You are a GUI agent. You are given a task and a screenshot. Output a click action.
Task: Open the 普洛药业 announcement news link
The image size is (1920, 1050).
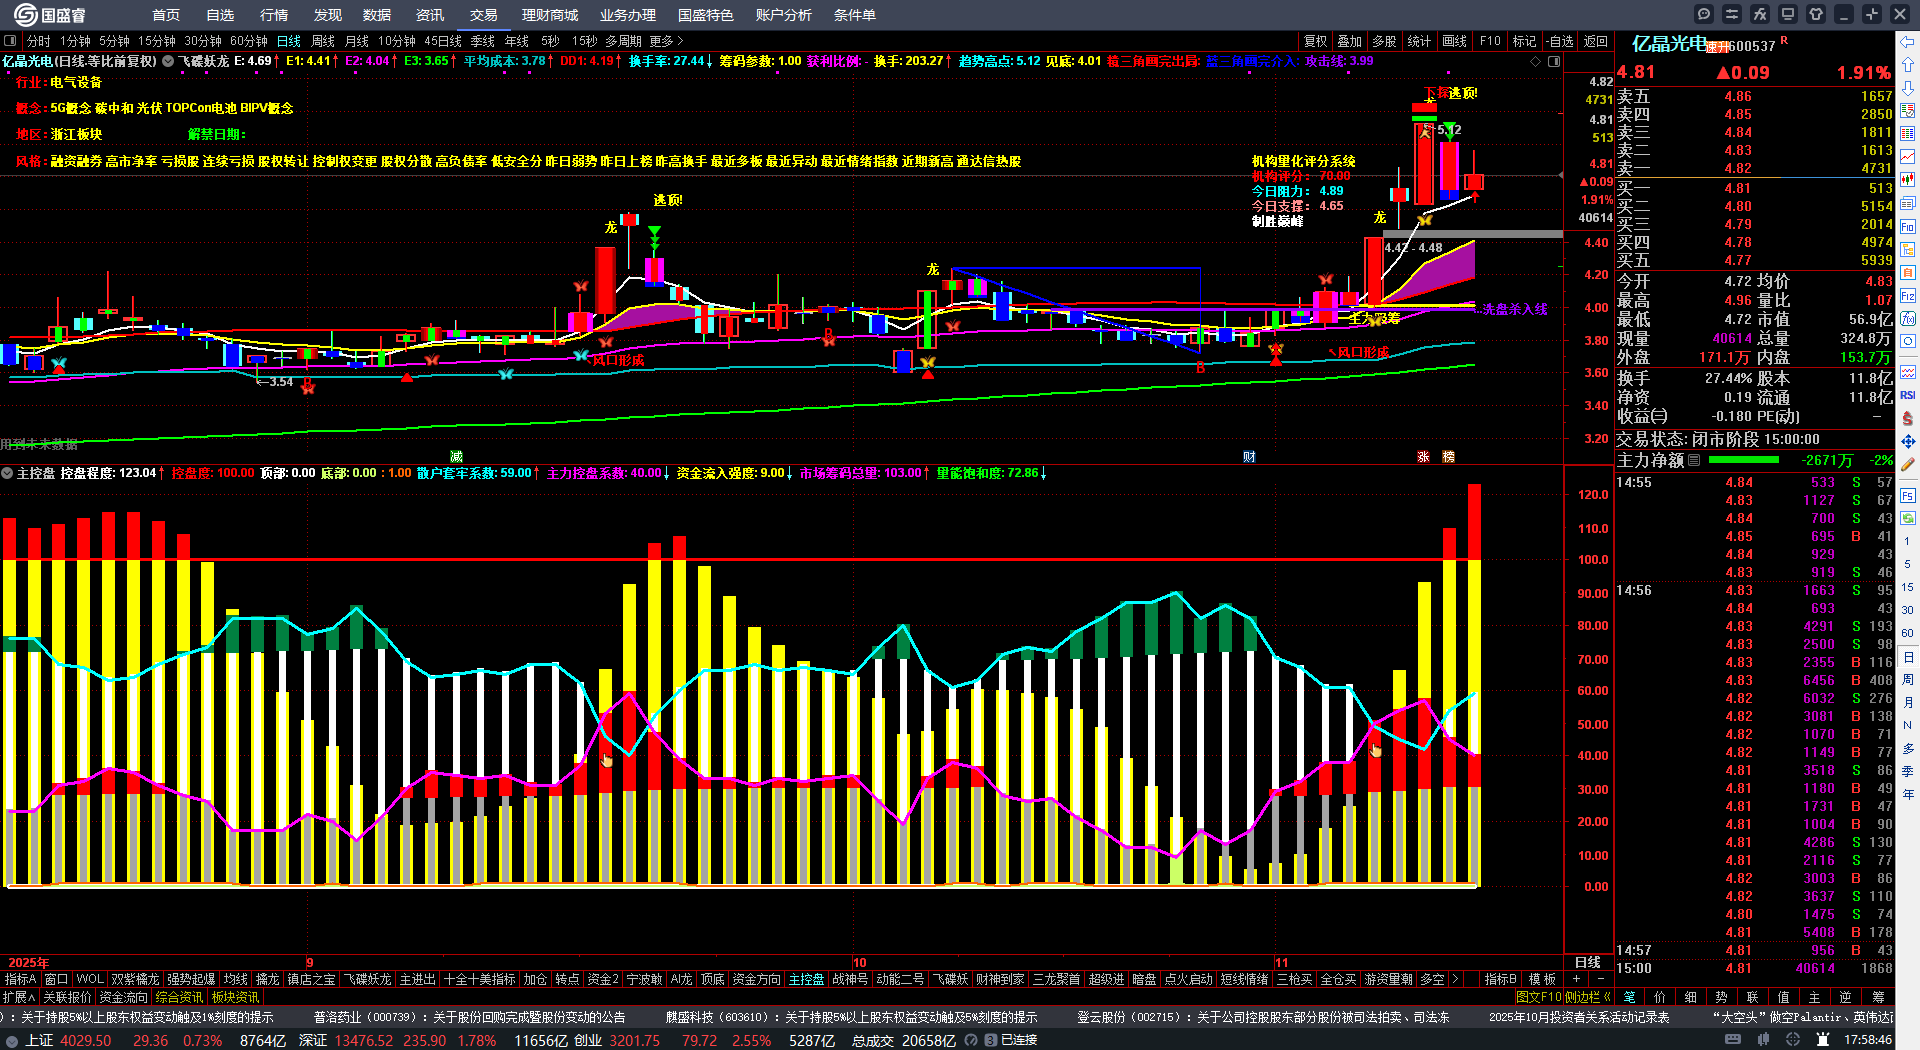point(469,1017)
